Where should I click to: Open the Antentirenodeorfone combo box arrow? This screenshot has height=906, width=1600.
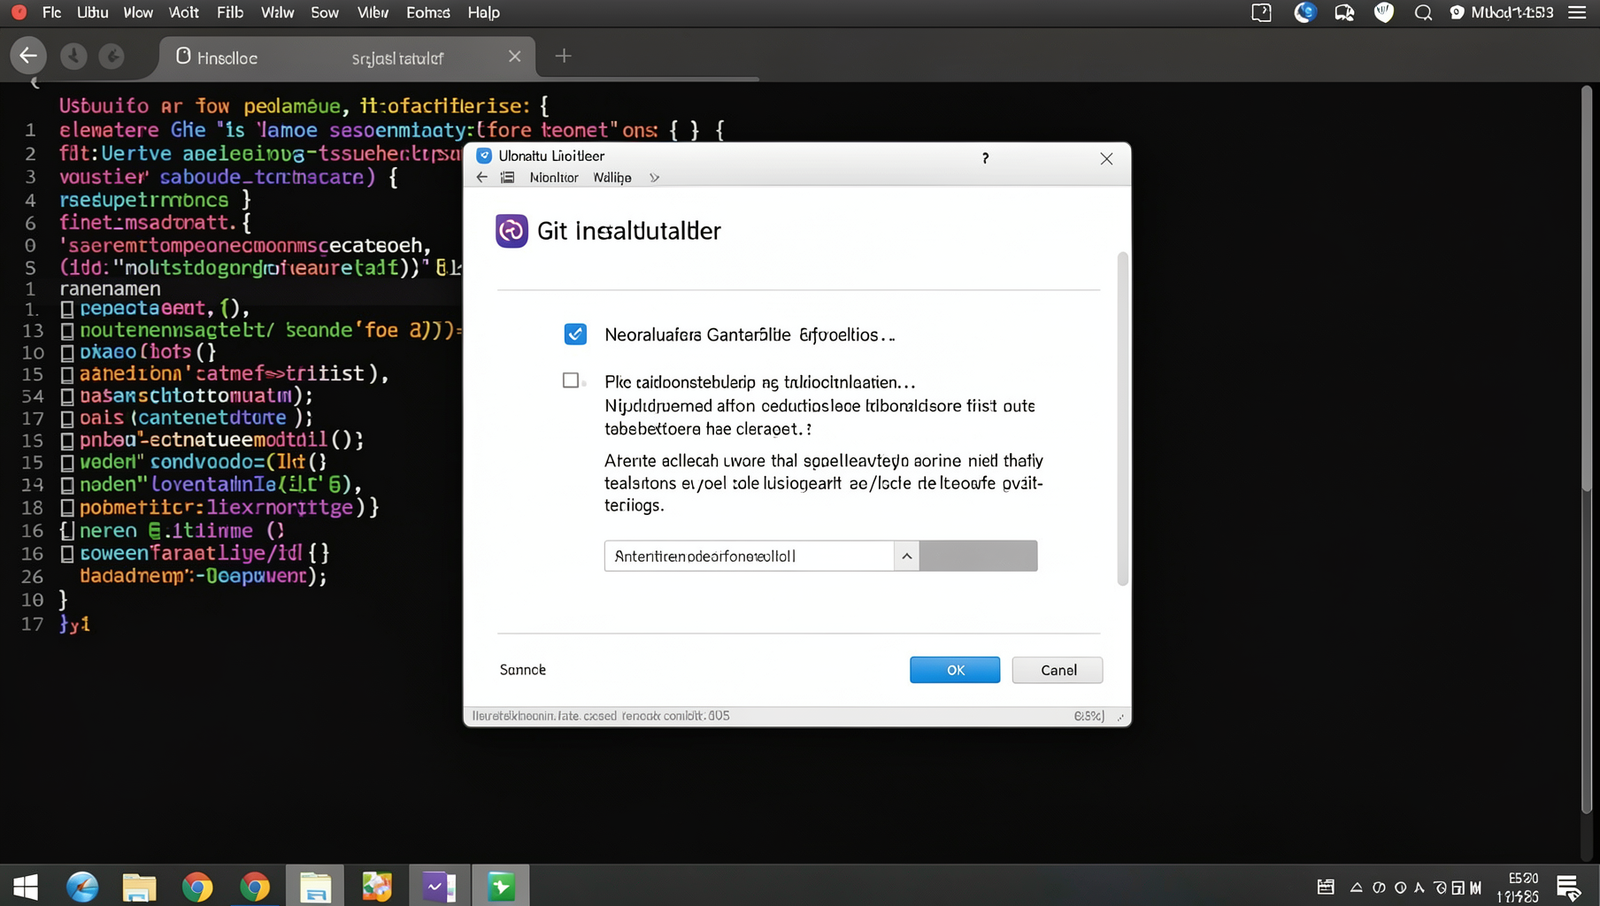click(x=906, y=556)
